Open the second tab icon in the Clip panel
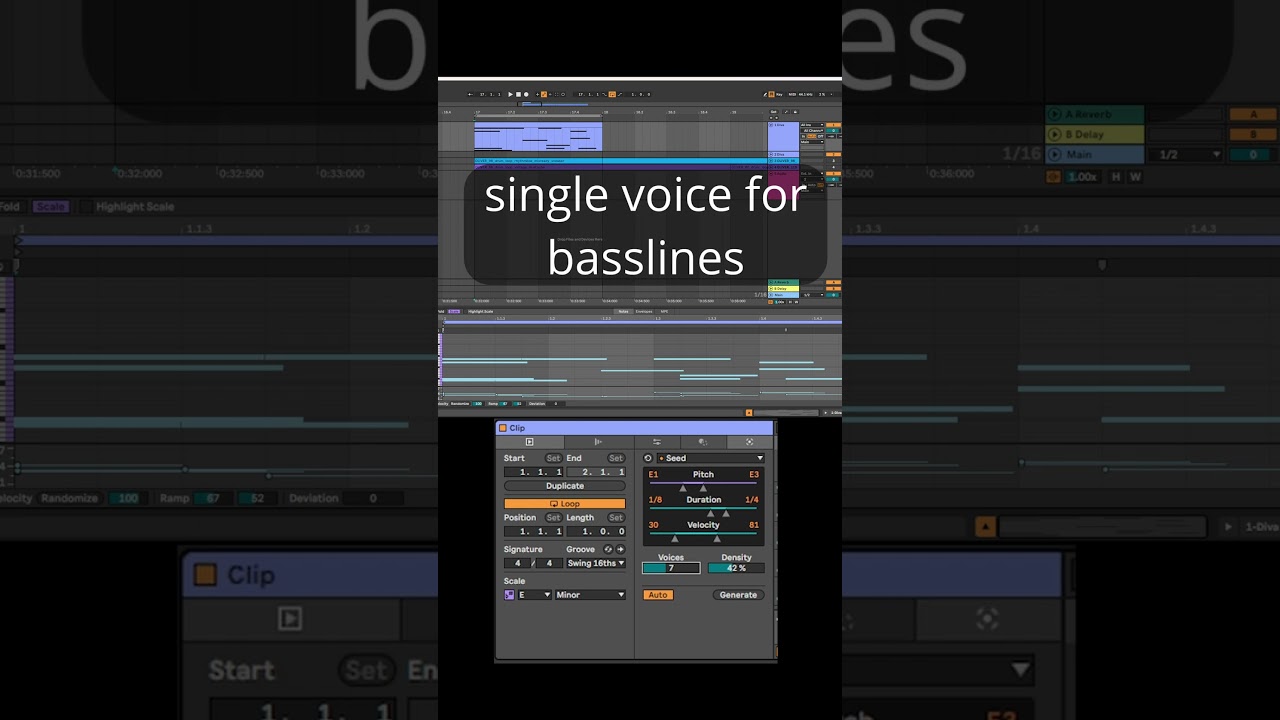The height and width of the screenshot is (720, 1280). [598, 442]
